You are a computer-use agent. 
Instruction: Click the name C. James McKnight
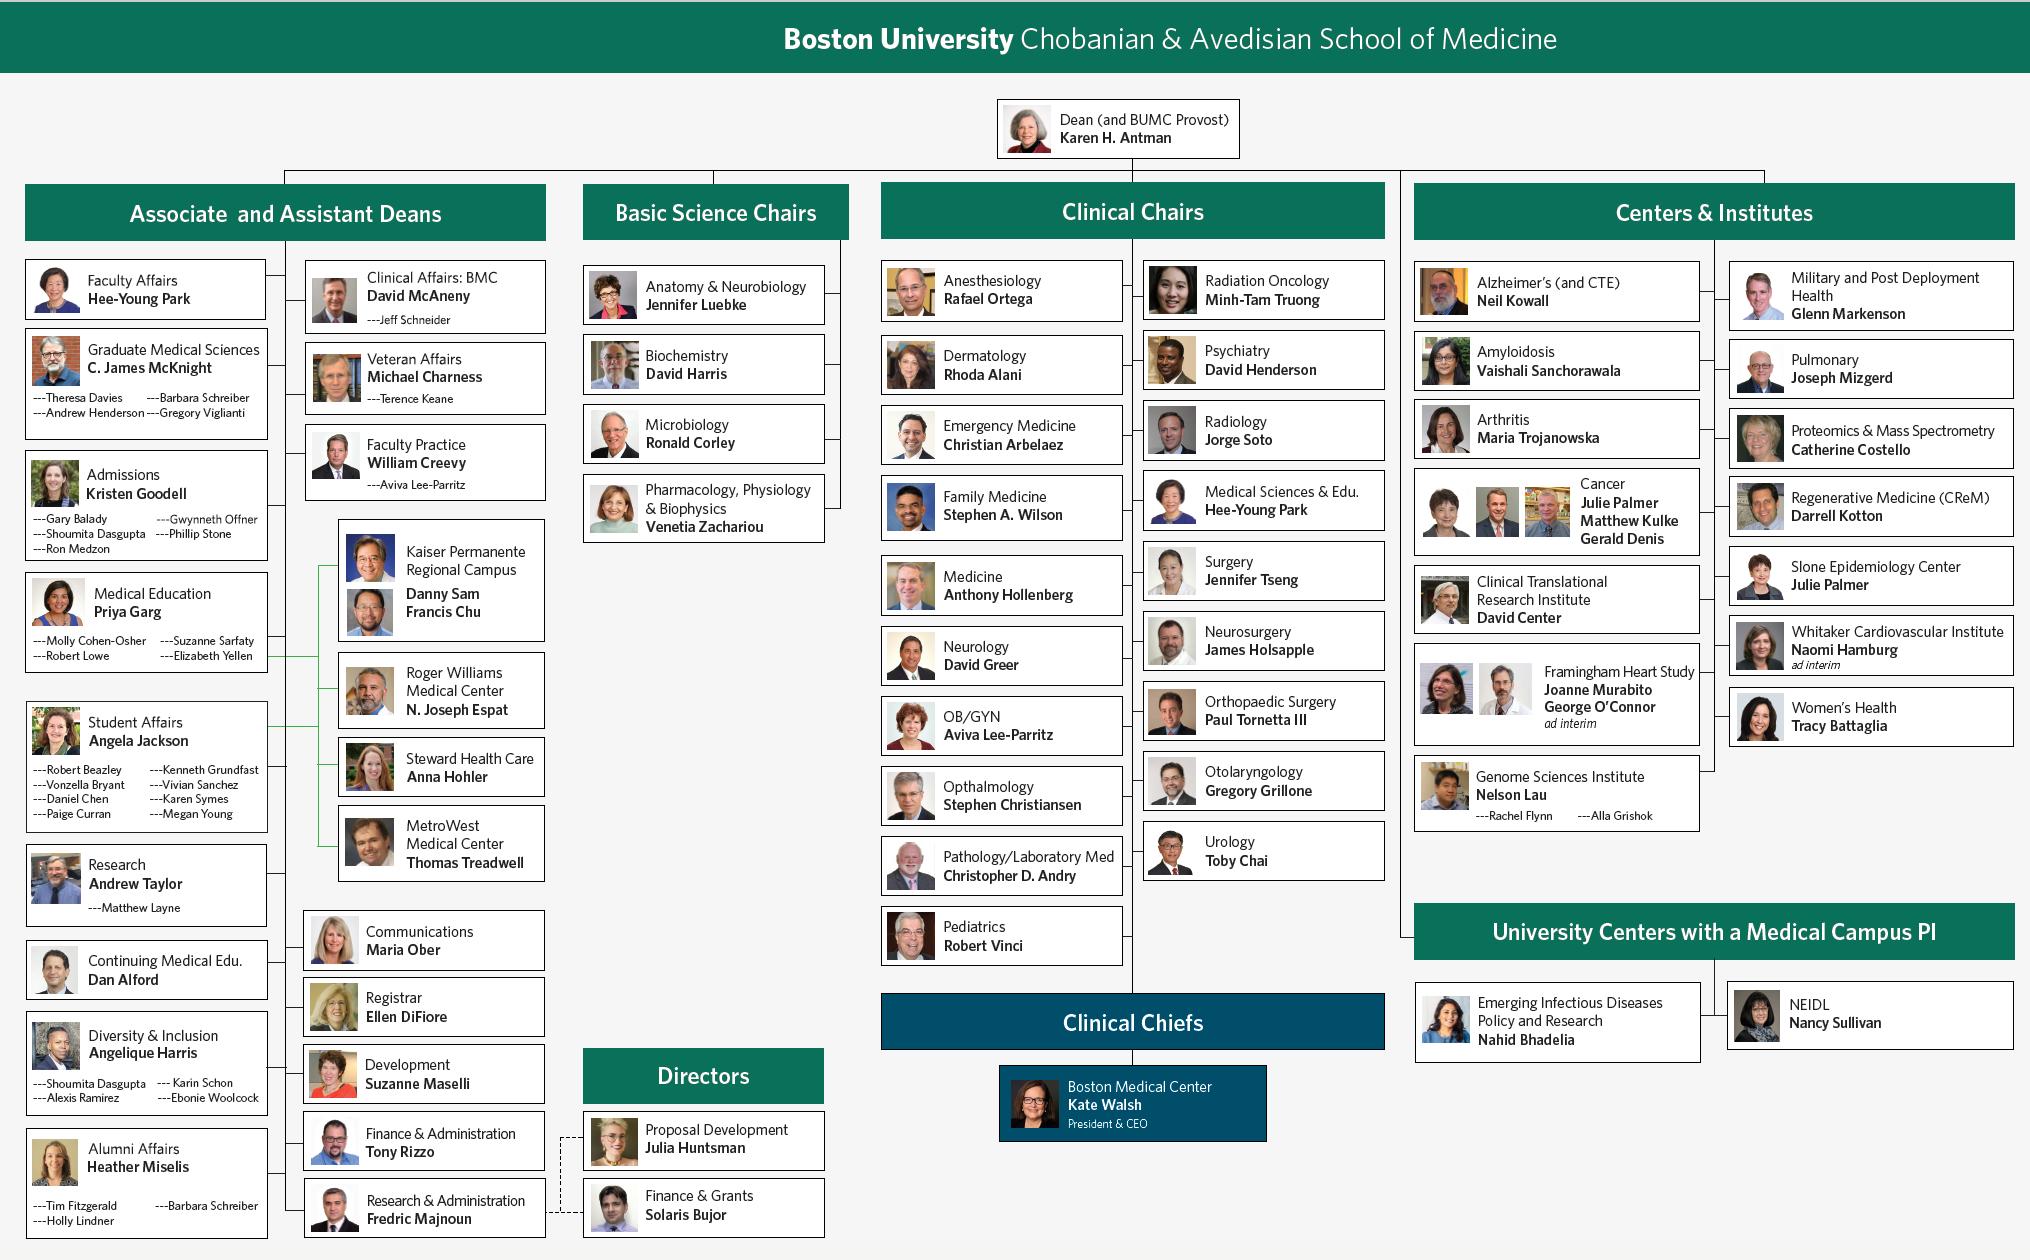150,368
